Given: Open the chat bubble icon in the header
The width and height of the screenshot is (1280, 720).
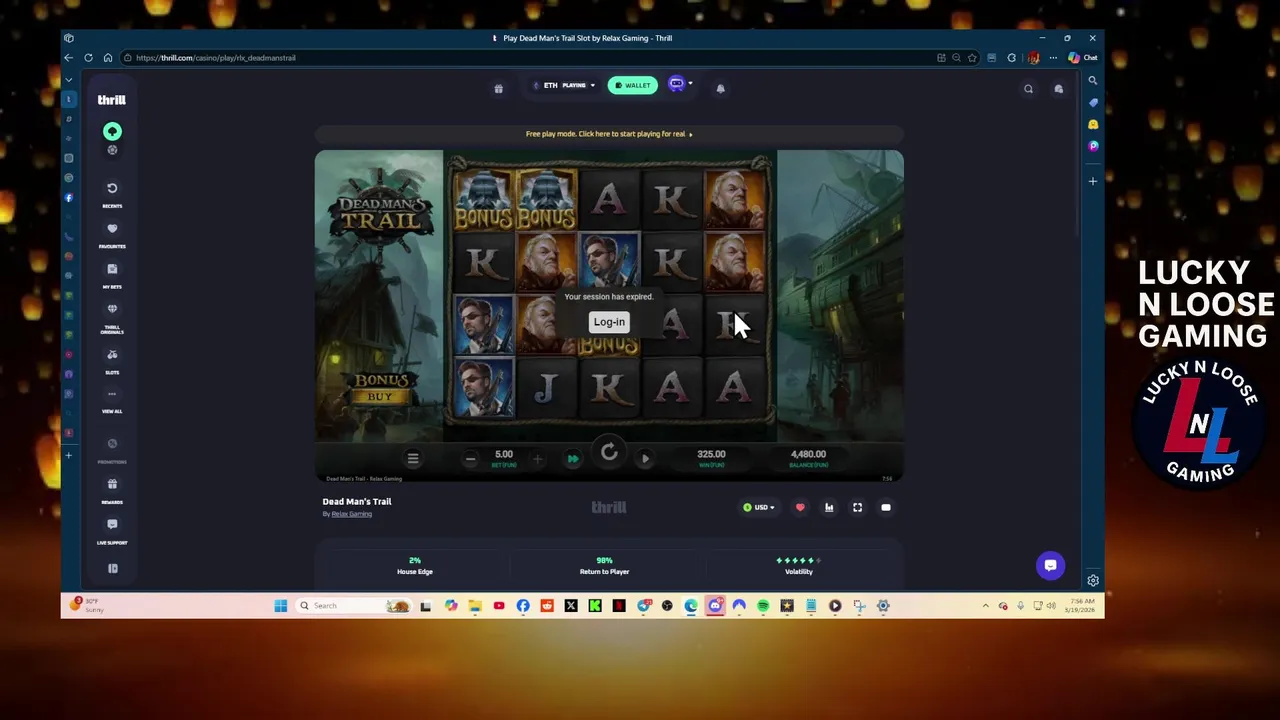Looking at the screenshot, I should pos(1059,89).
